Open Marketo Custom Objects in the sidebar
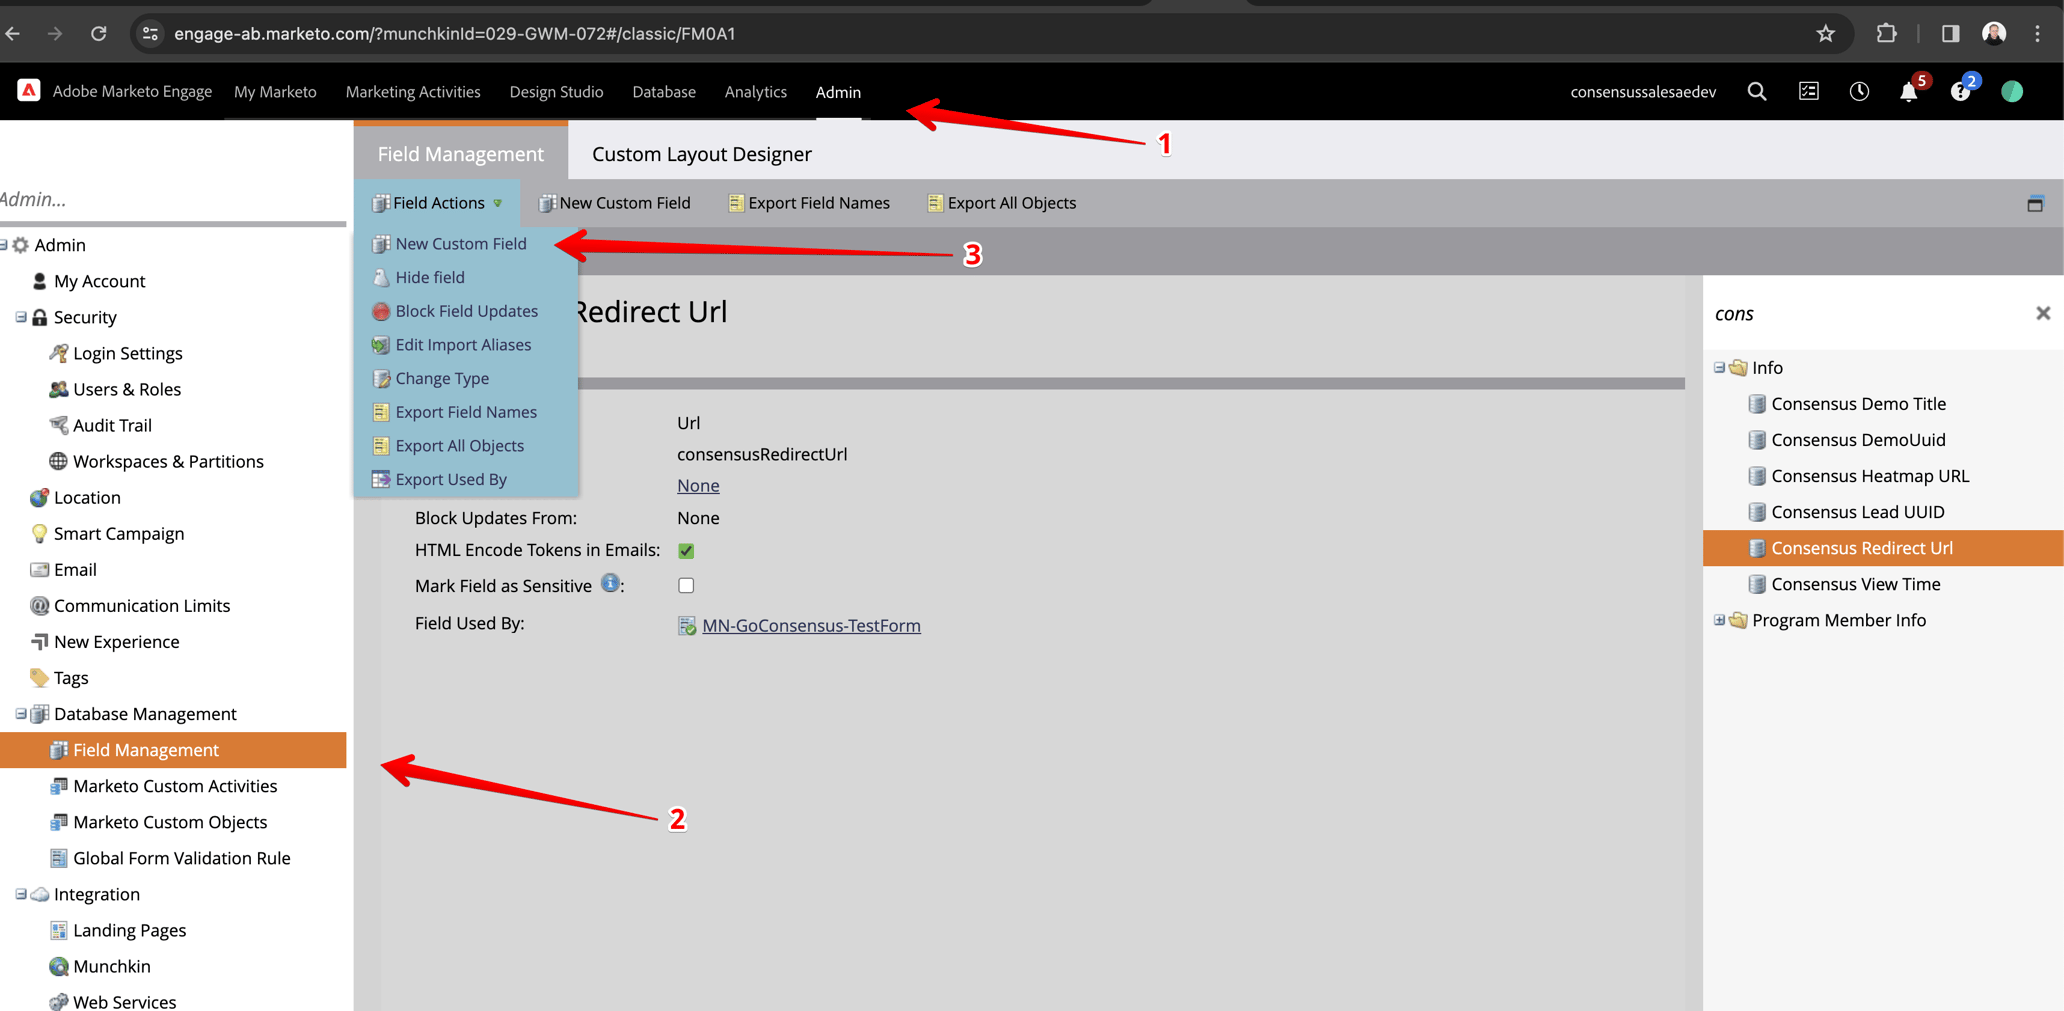Screen dimensions: 2064x1011 pos(170,821)
